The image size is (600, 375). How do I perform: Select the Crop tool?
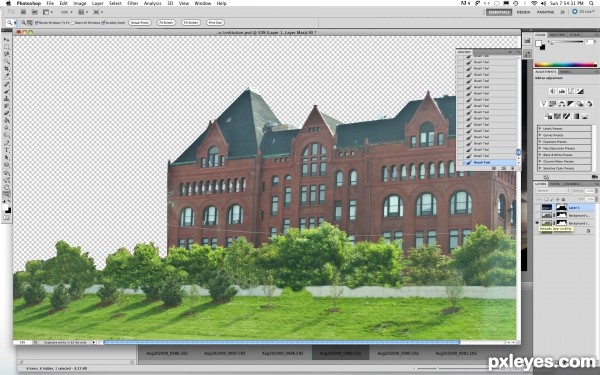coord(7,69)
